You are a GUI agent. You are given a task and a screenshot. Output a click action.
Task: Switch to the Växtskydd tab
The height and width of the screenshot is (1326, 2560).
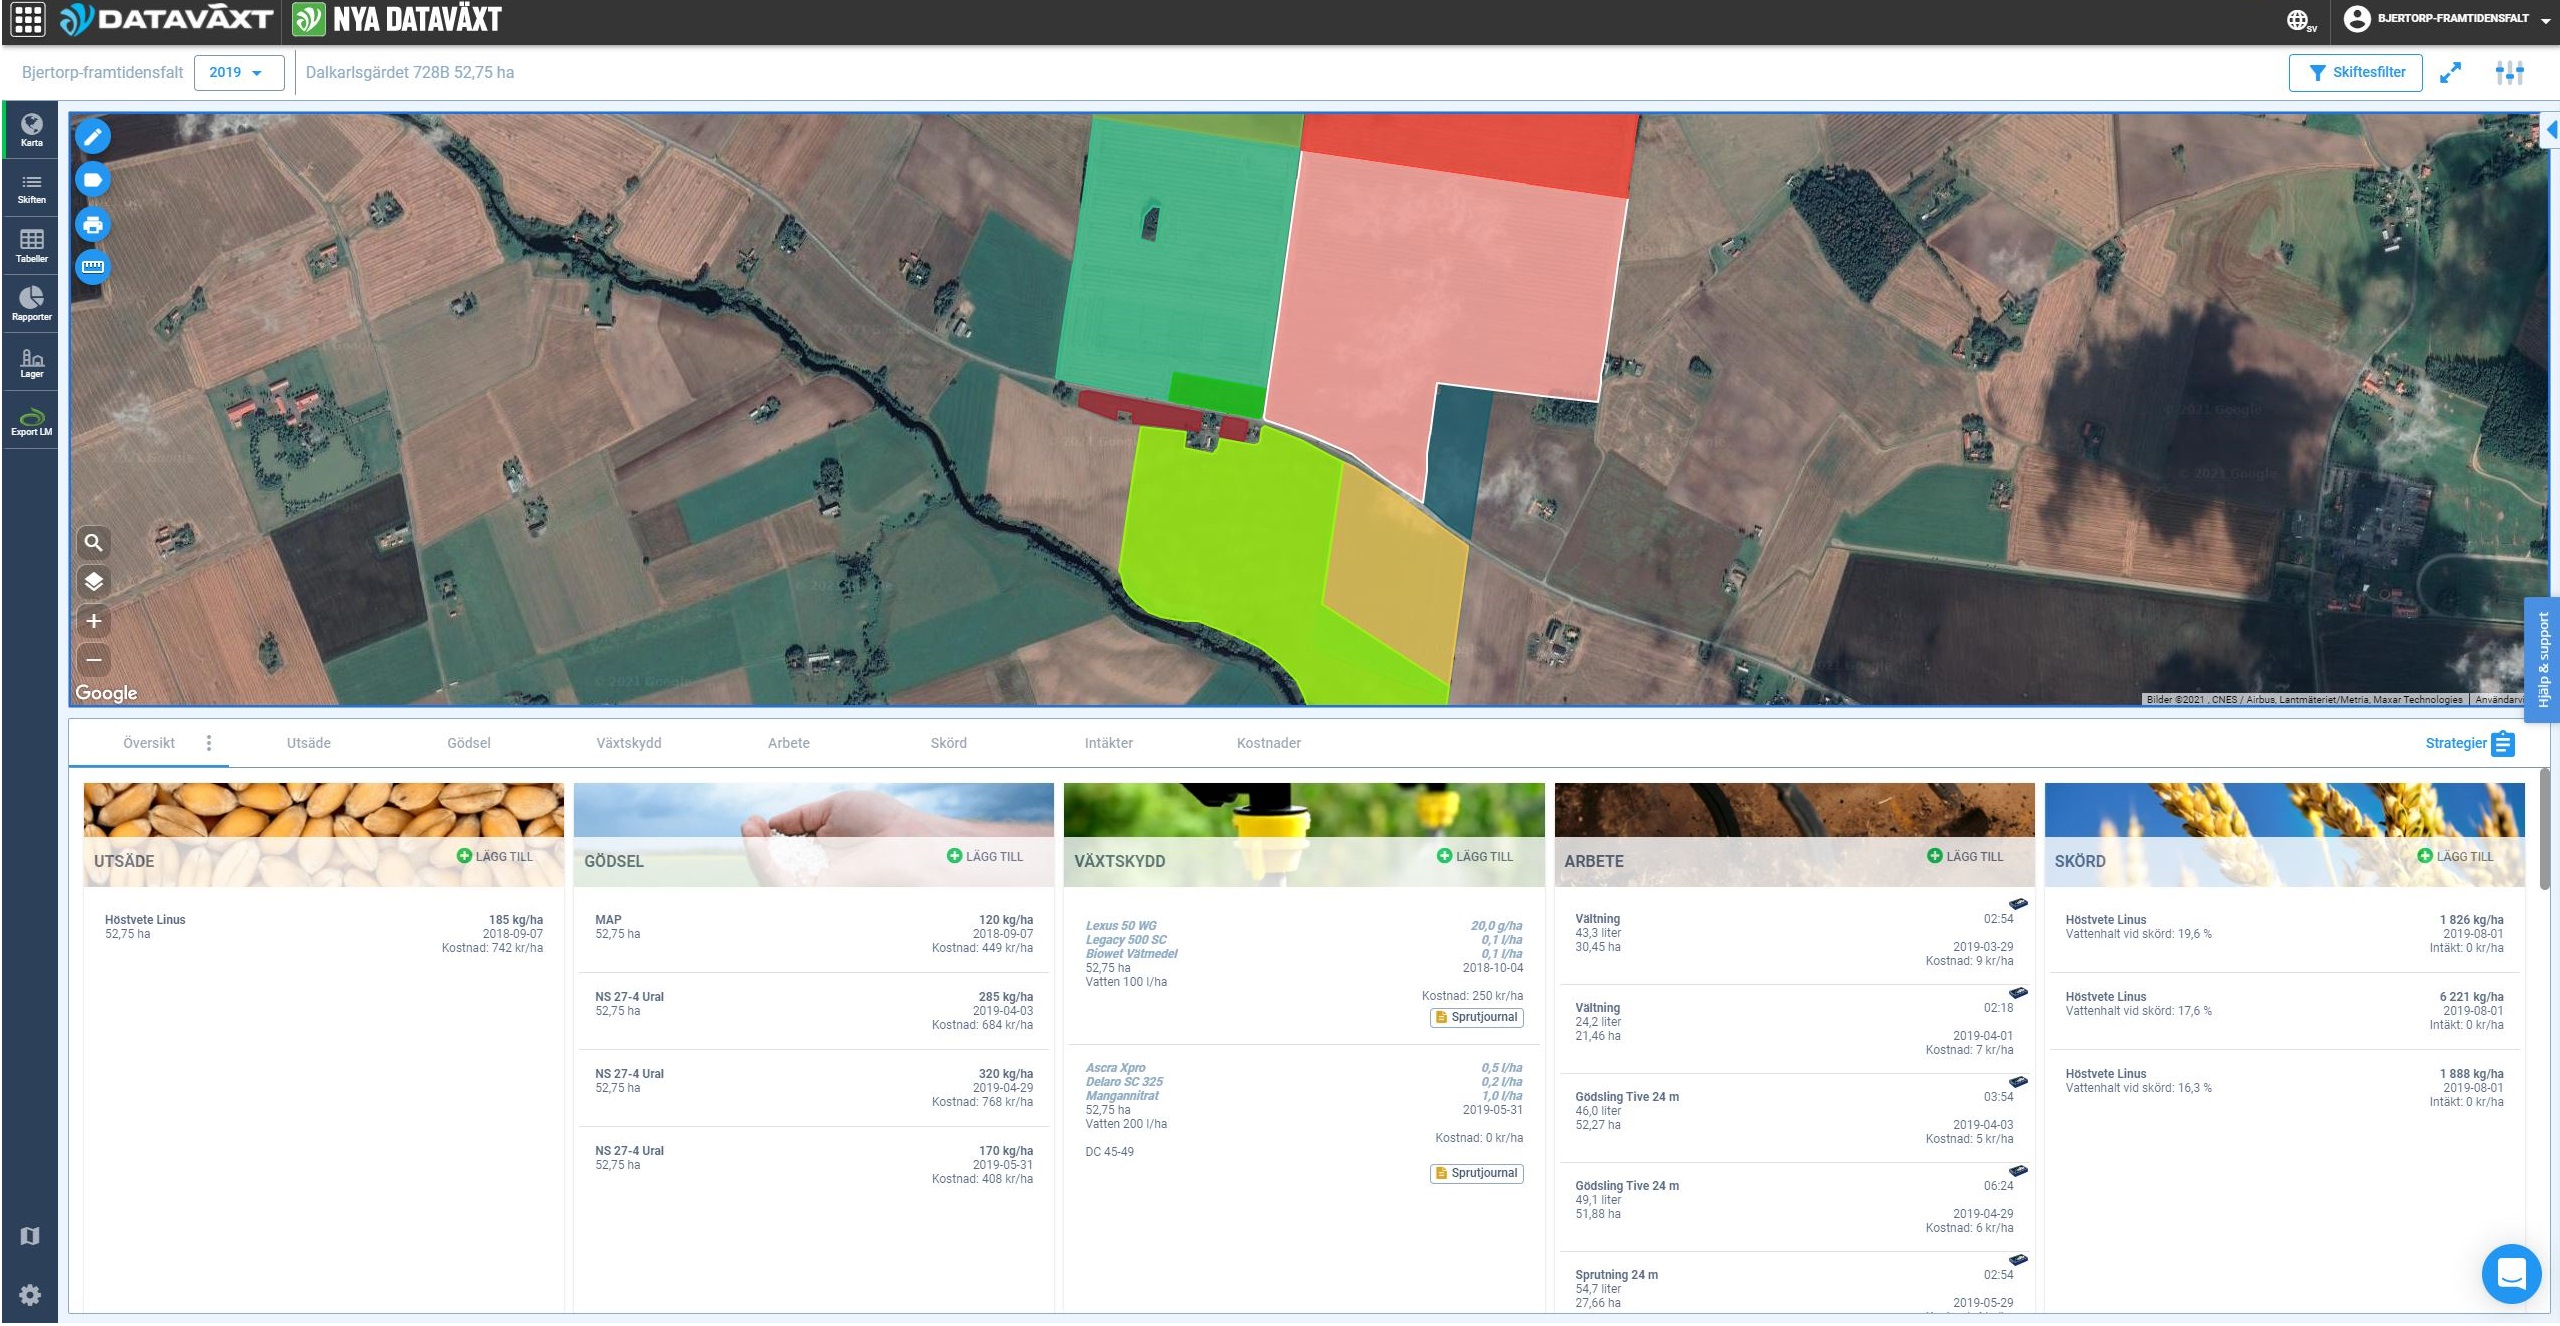coord(628,743)
